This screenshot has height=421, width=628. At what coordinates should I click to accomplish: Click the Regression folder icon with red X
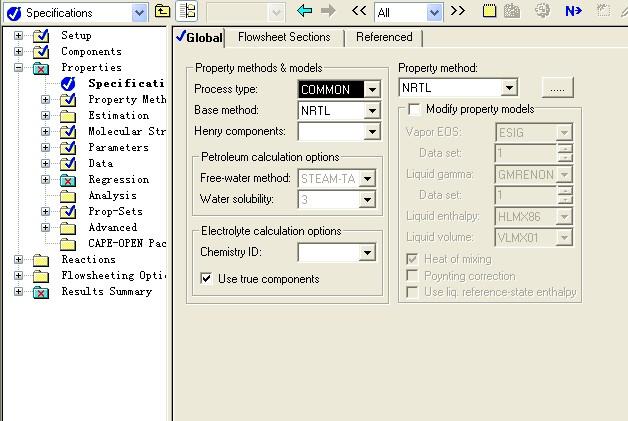(68, 180)
